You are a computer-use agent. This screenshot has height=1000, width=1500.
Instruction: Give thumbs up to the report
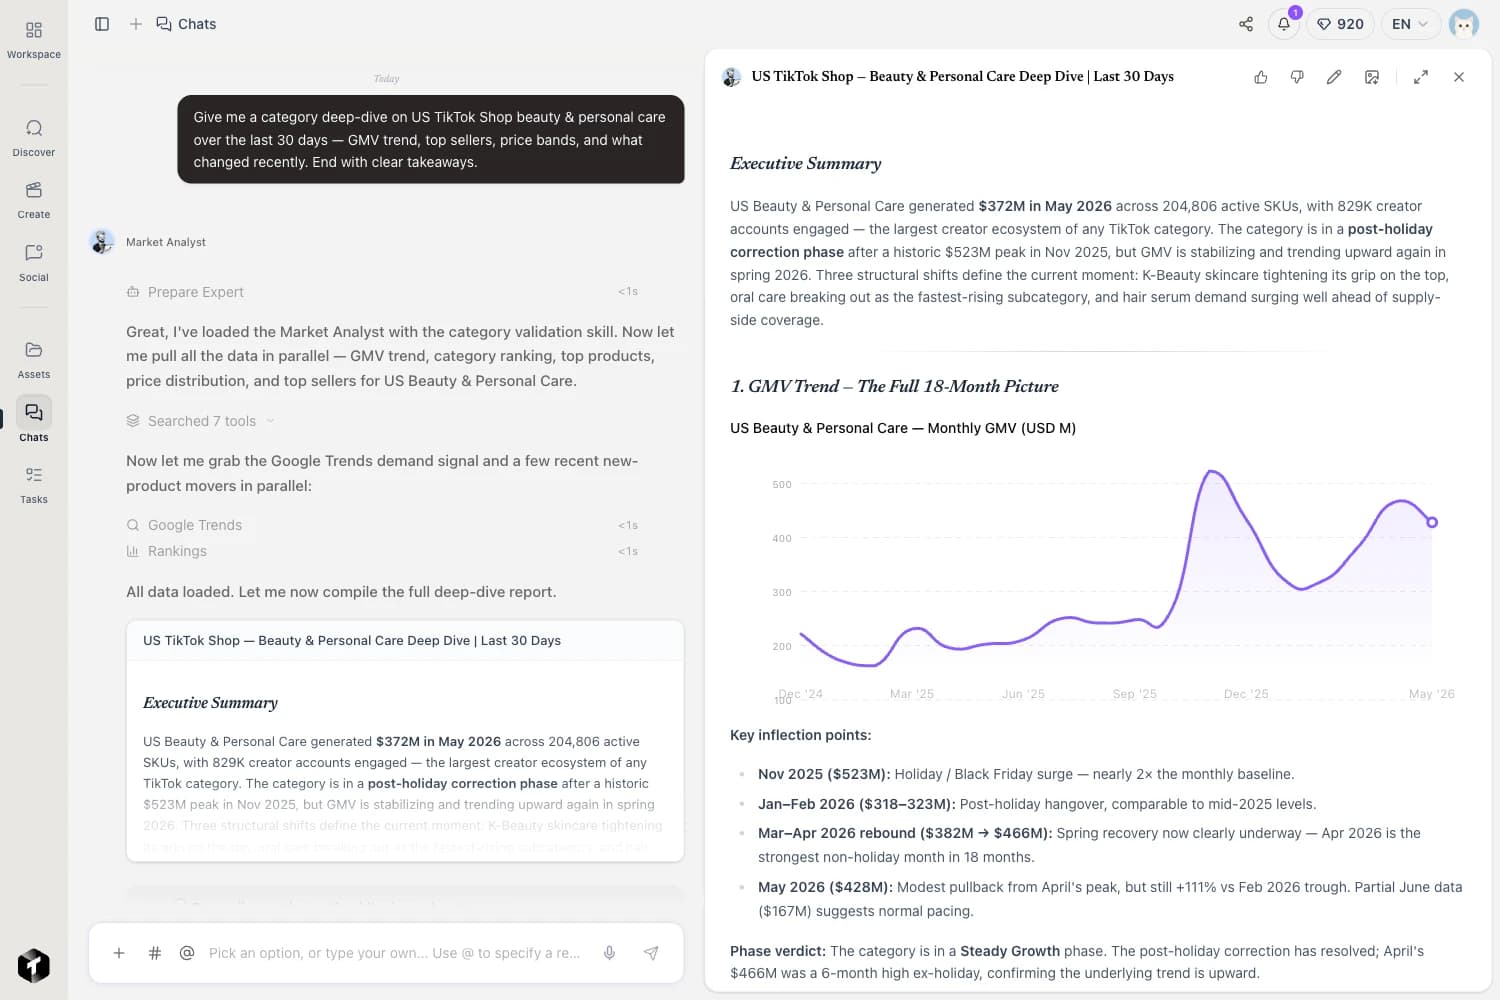tap(1261, 77)
